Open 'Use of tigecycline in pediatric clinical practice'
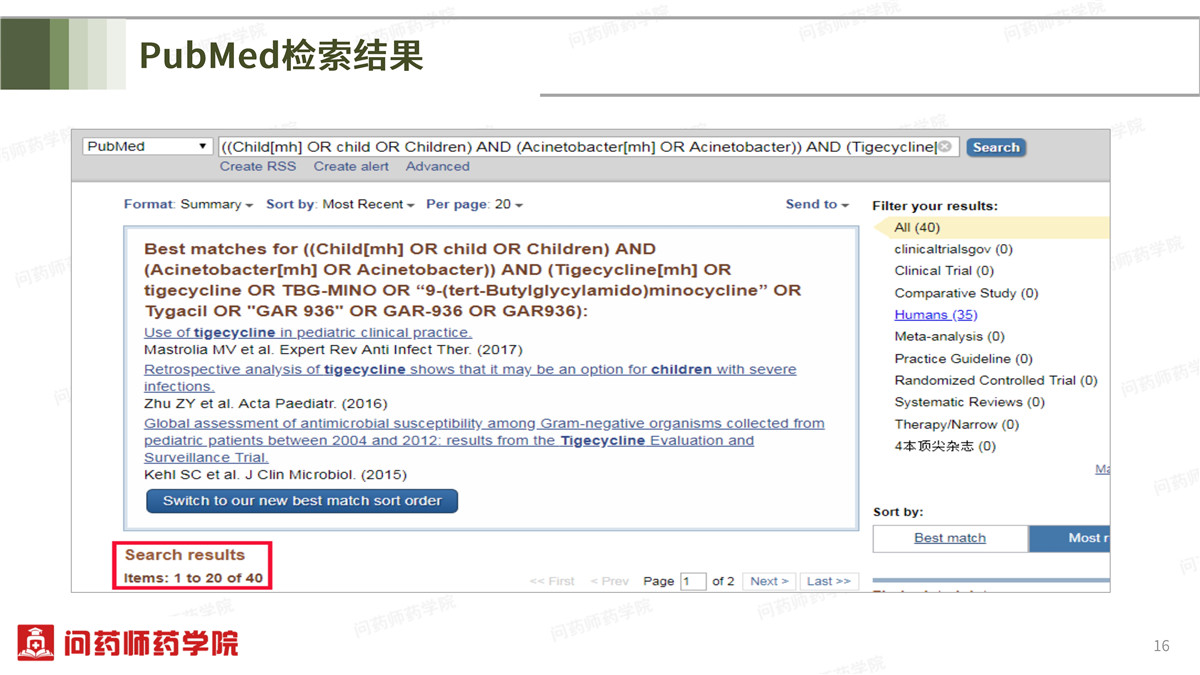Viewport: 1200px width, 675px height. pyautogui.click(x=308, y=332)
